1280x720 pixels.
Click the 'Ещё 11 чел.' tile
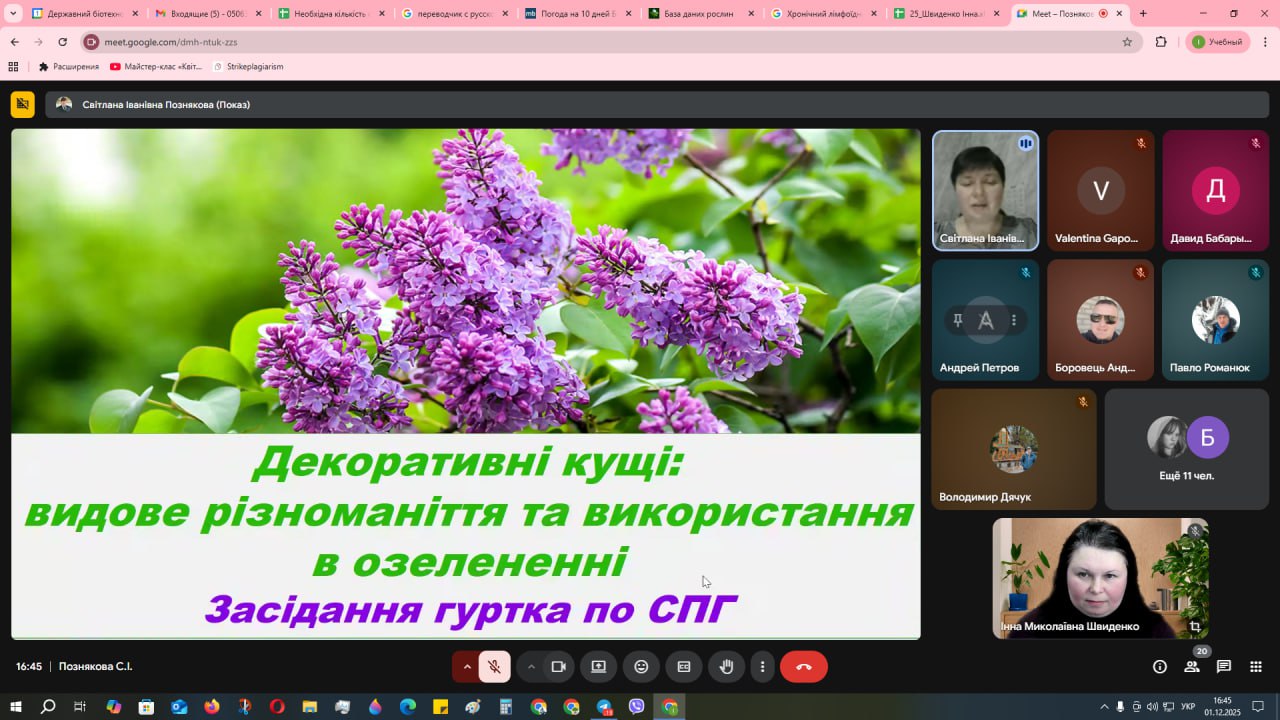[x=1186, y=449]
